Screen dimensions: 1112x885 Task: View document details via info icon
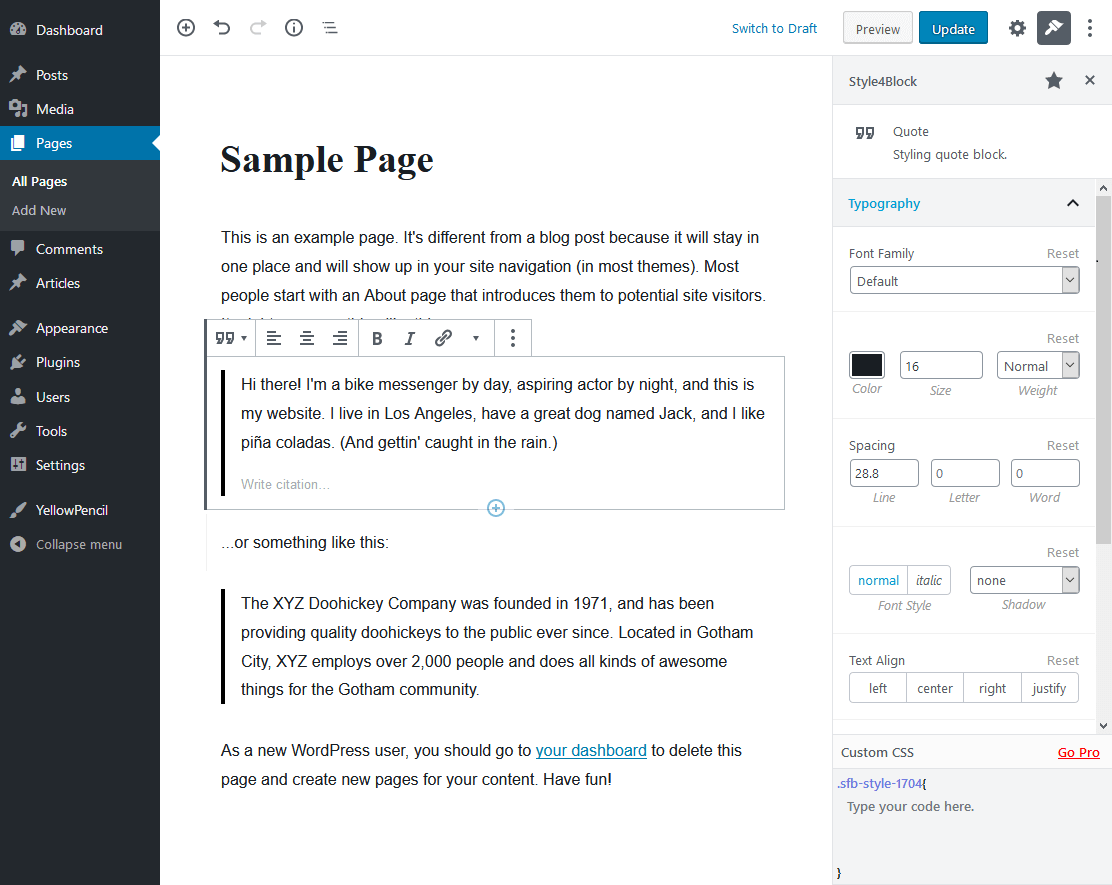click(293, 28)
